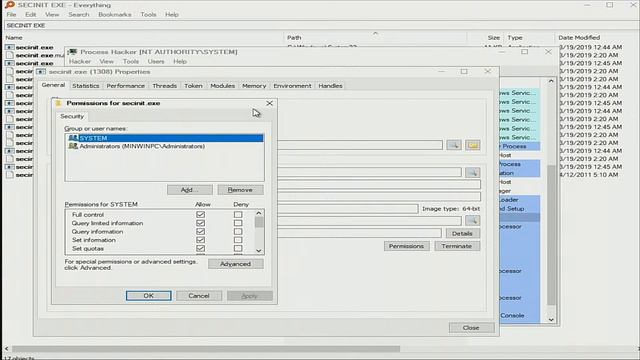
Task: Click Process Hacker list scrollbar down arrow
Action: [551, 320]
